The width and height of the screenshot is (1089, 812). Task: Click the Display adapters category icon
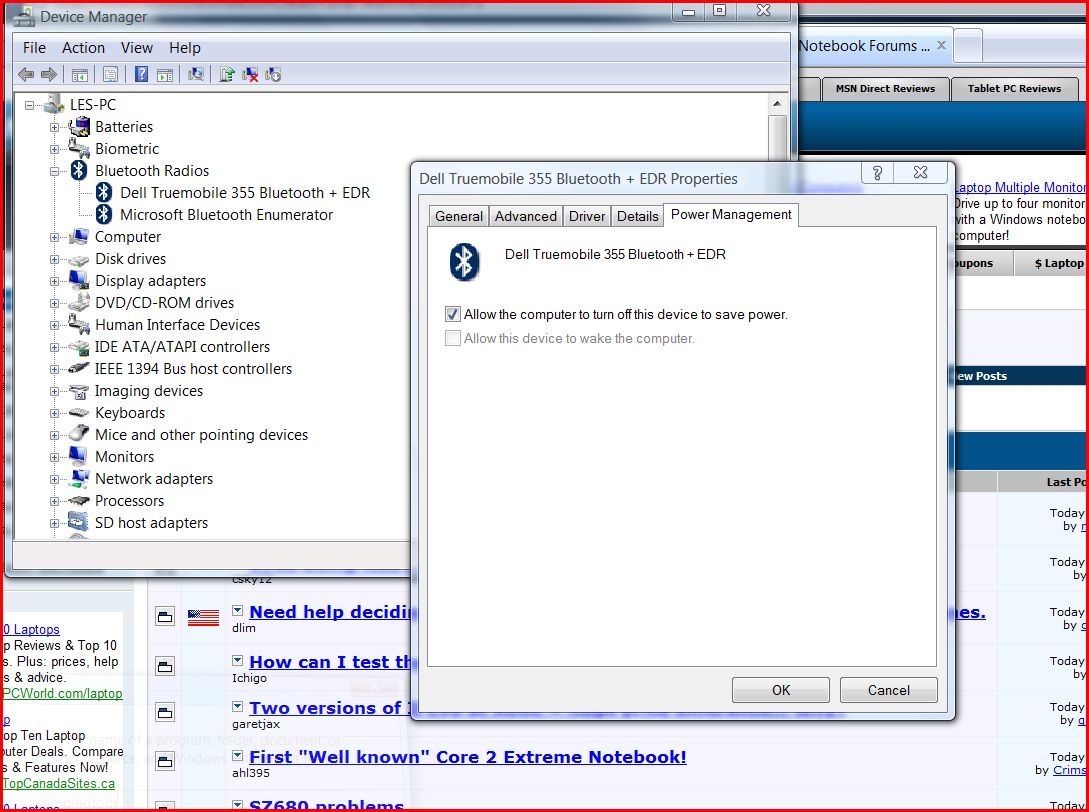[x=79, y=280]
